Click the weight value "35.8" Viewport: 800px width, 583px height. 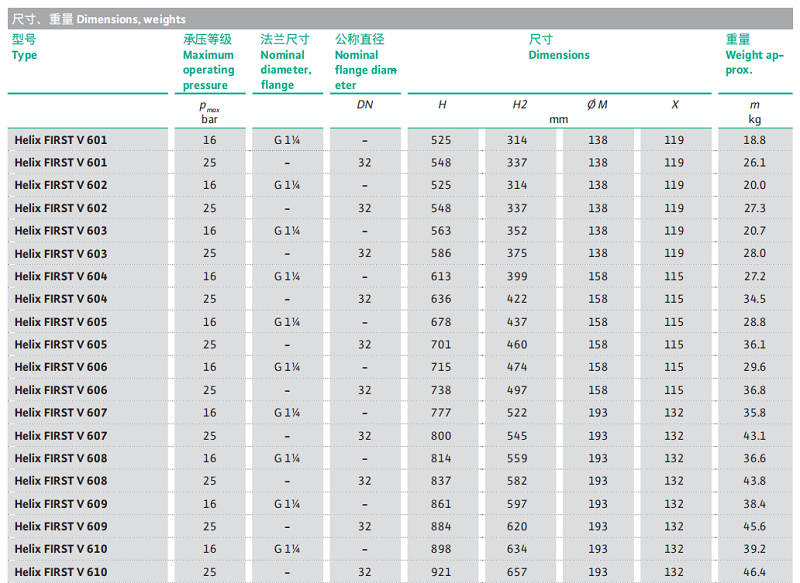tap(755, 413)
